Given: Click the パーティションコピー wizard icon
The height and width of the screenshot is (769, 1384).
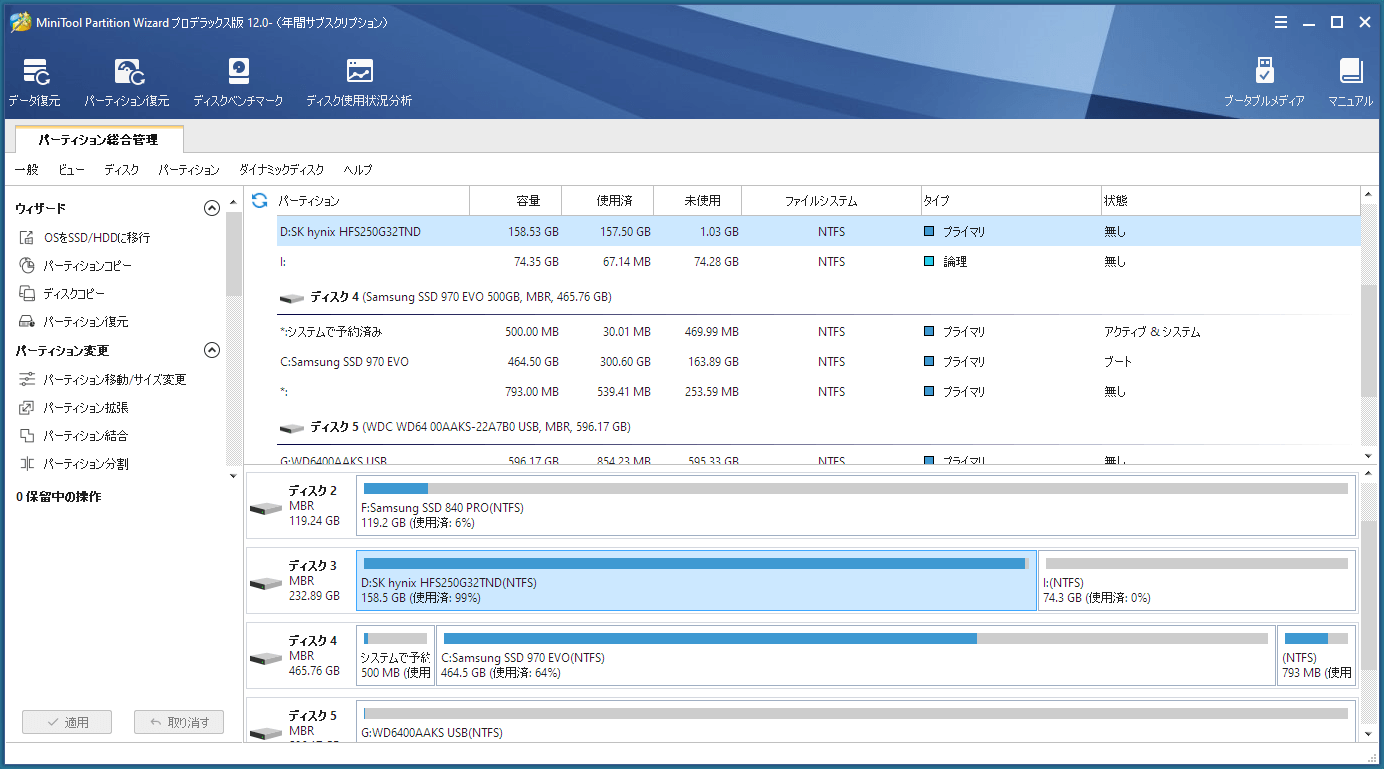Looking at the screenshot, I should point(27,266).
